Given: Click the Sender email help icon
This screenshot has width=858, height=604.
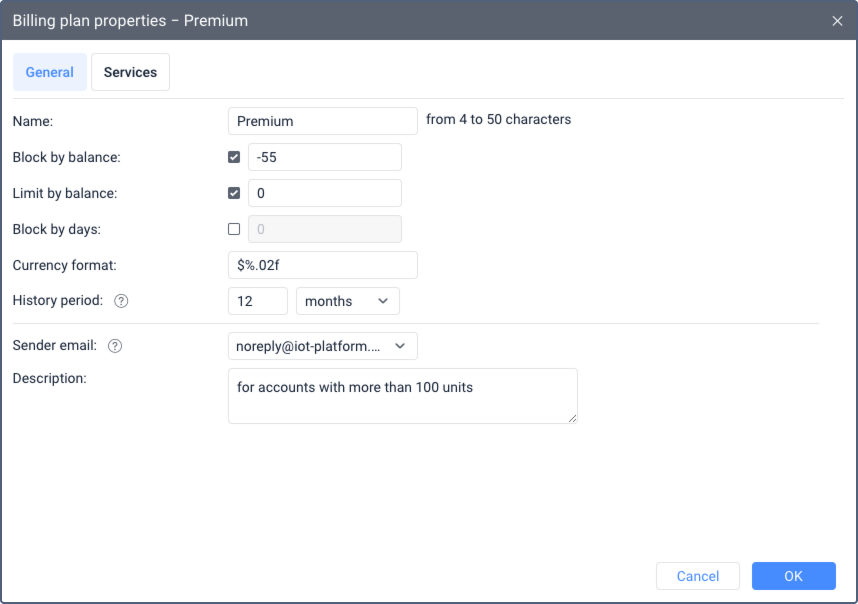Looking at the screenshot, I should point(115,346).
